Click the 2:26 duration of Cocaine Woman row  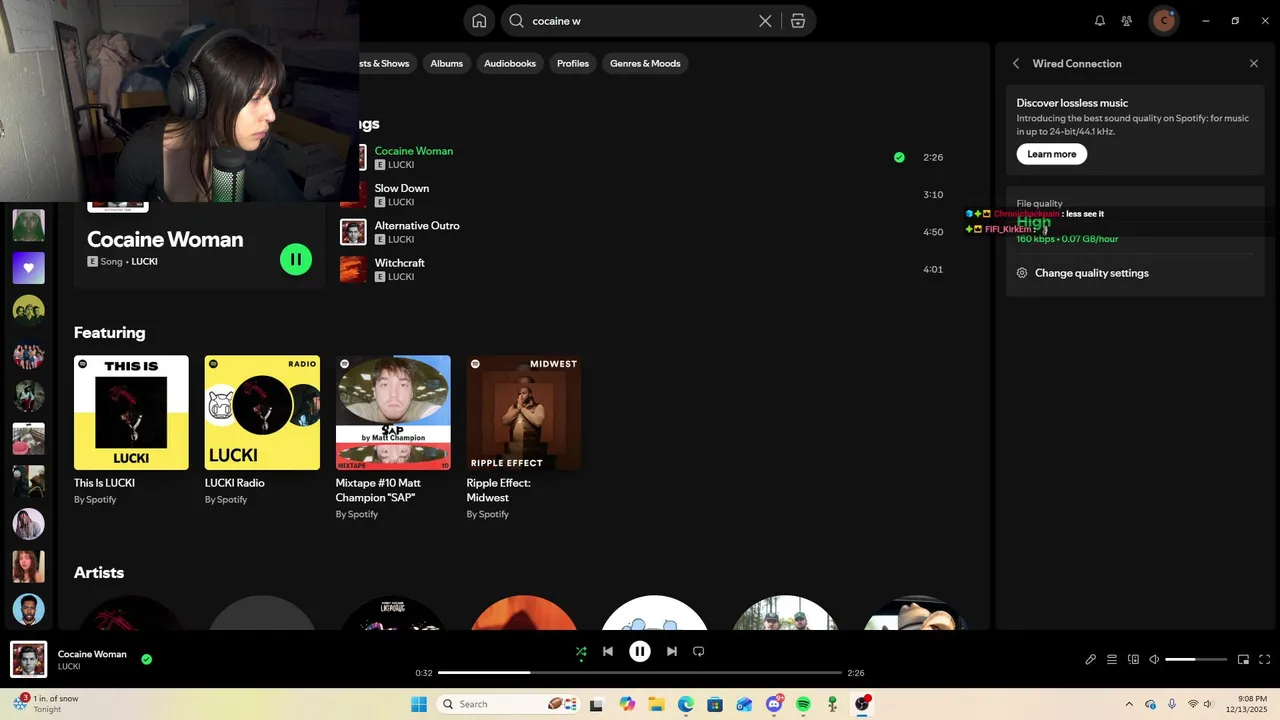click(933, 157)
